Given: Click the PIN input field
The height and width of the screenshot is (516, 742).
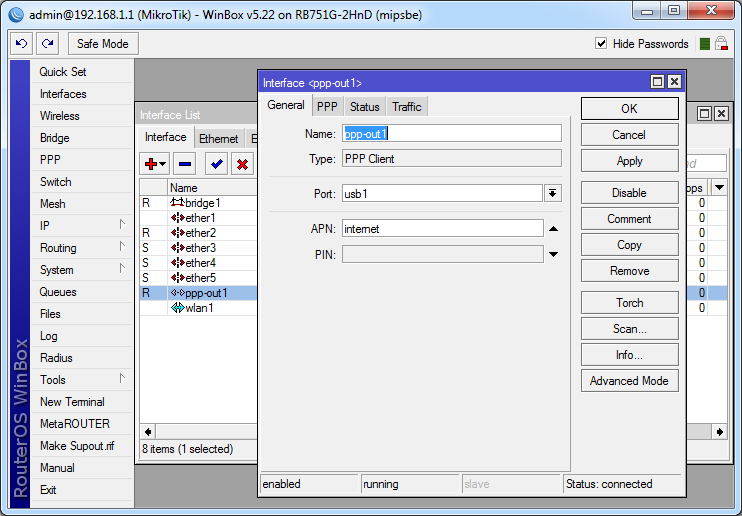Looking at the screenshot, I should point(442,254).
